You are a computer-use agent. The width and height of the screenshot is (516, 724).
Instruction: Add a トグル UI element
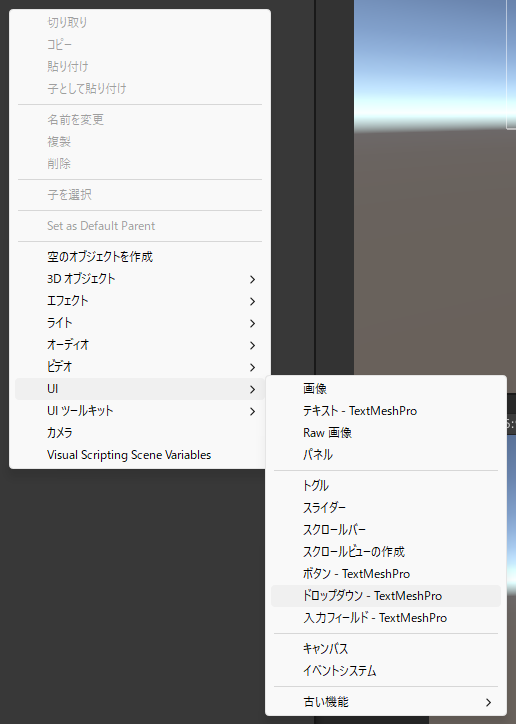[386, 486]
